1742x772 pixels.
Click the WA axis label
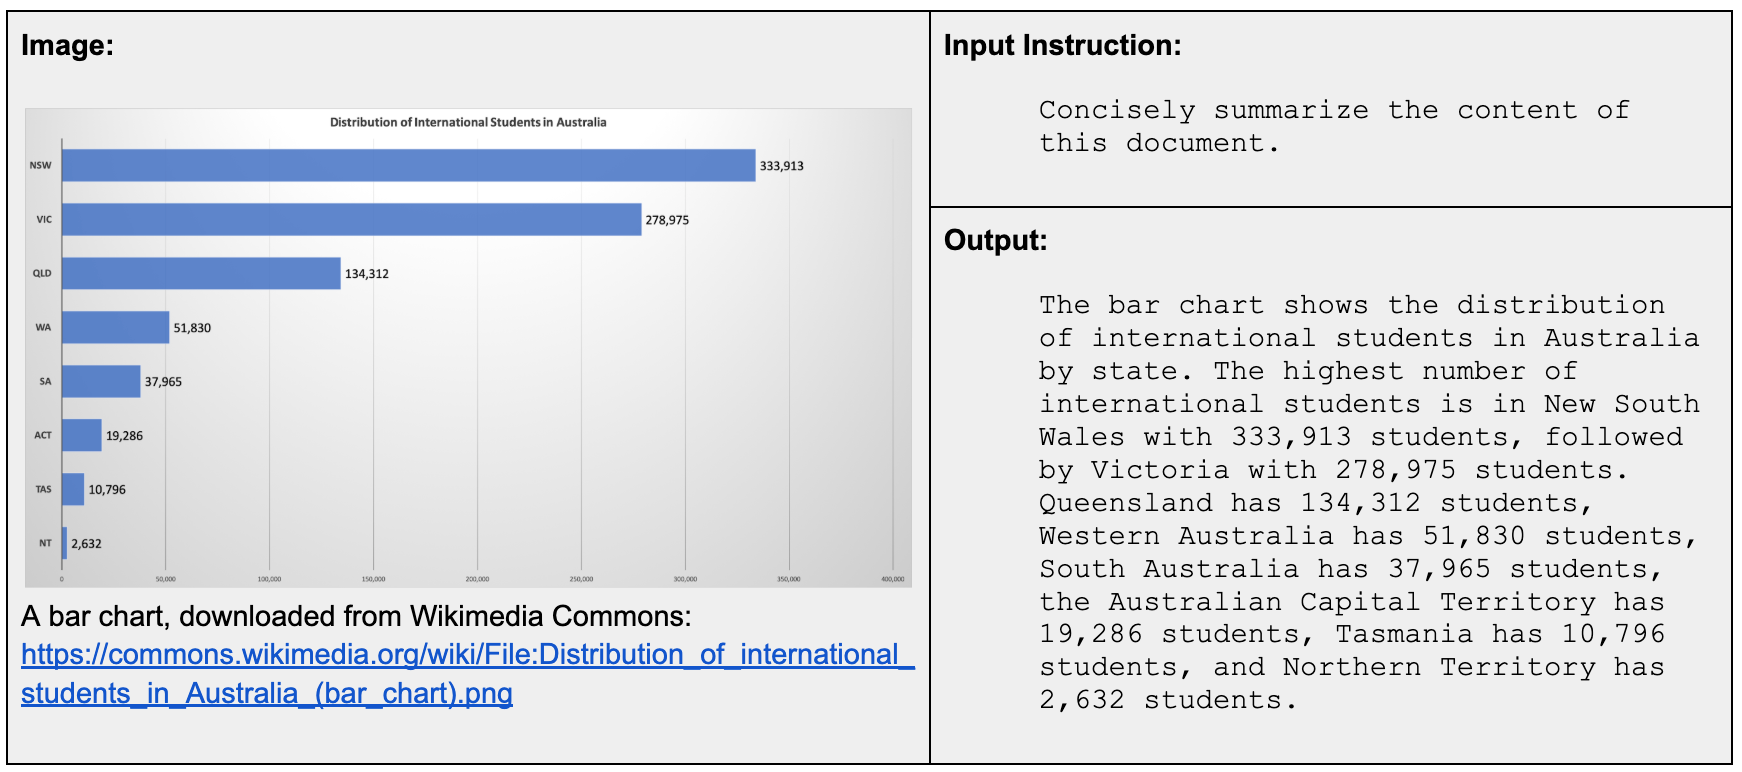pyautogui.click(x=43, y=327)
